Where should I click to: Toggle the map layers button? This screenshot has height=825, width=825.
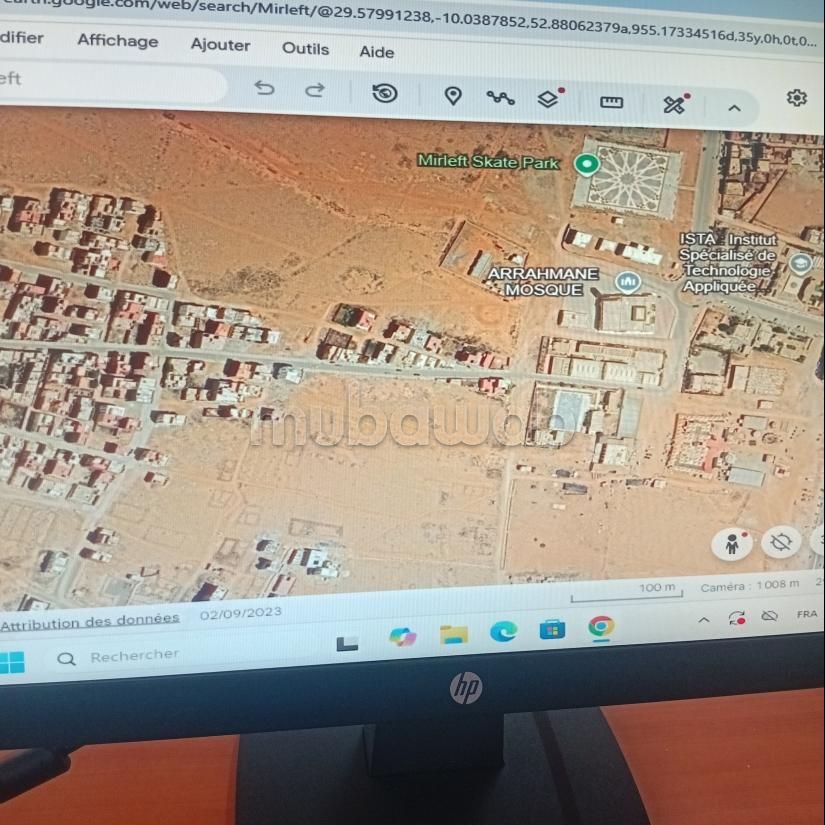click(548, 99)
